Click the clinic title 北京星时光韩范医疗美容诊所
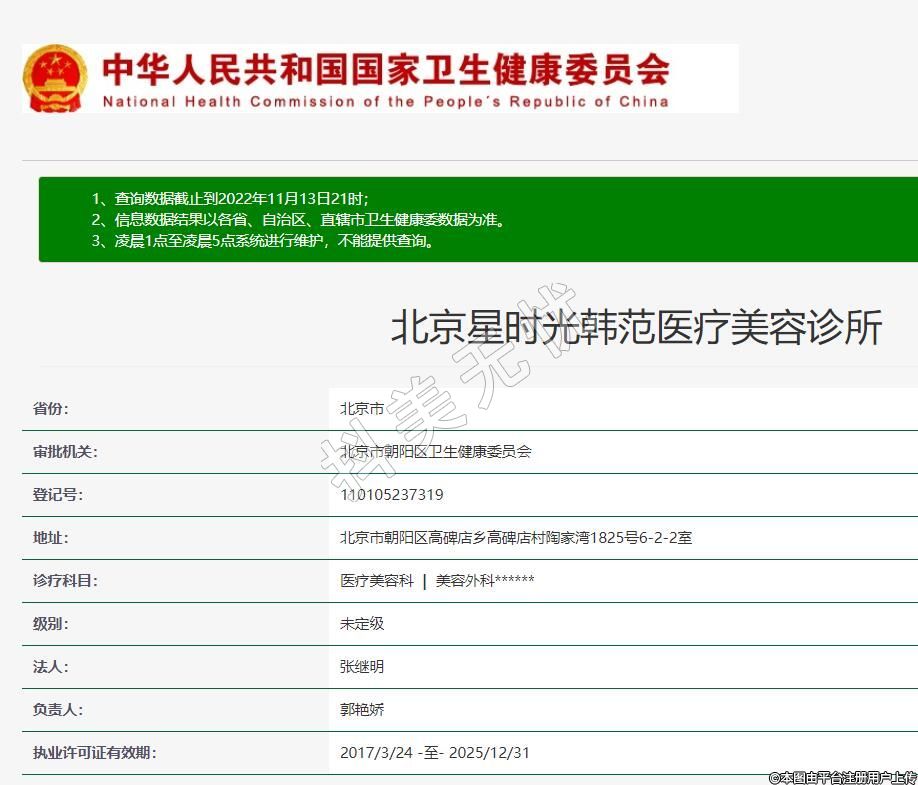 tap(636, 328)
